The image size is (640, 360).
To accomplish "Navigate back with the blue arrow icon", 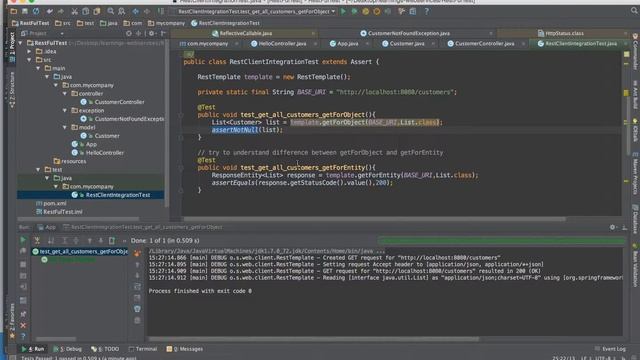I will [136, 11].
